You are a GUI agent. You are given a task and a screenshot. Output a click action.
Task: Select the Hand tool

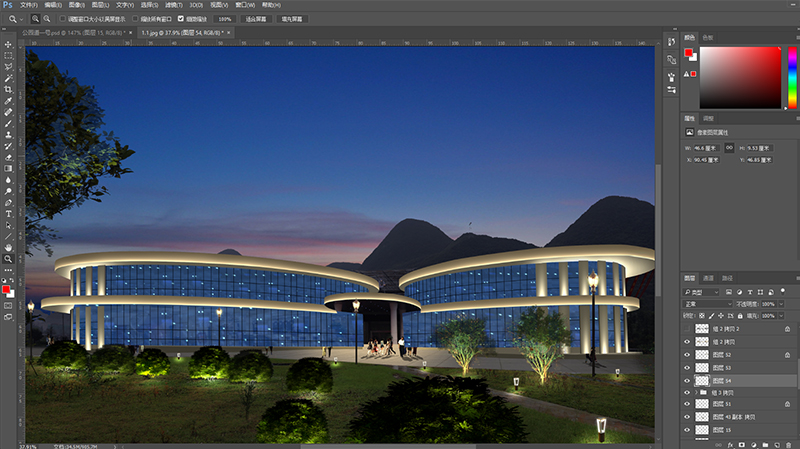(8, 247)
